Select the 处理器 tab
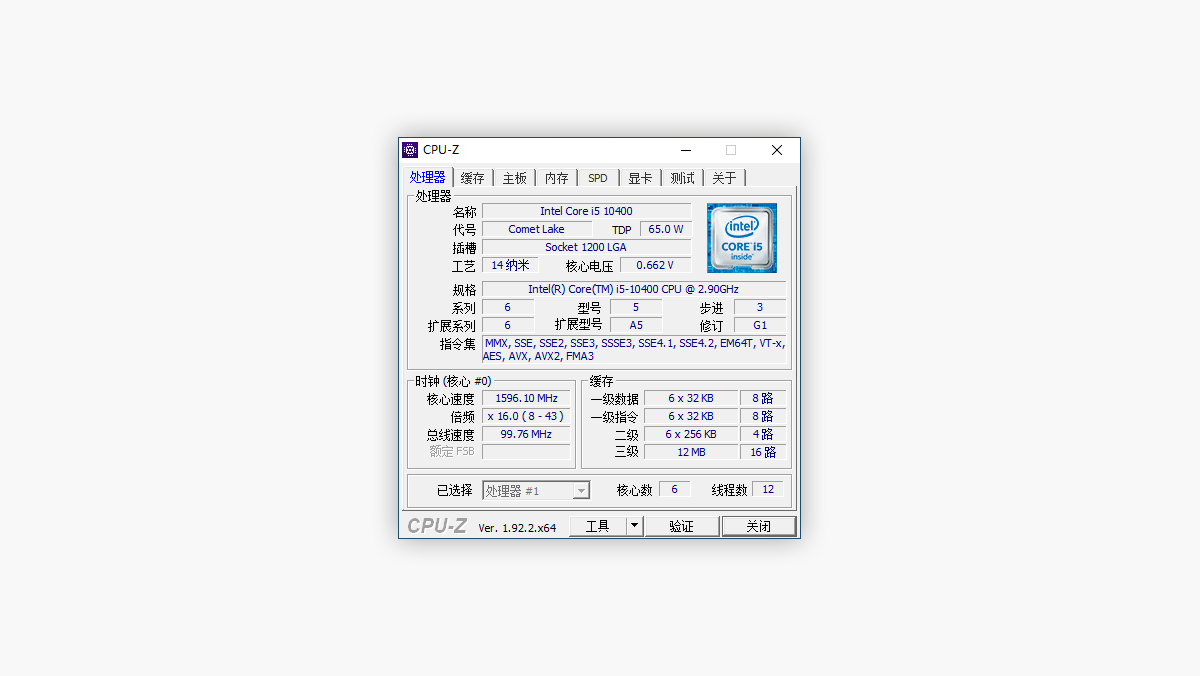The width and height of the screenshot is (1200, 676). click(x=427, y=177)
